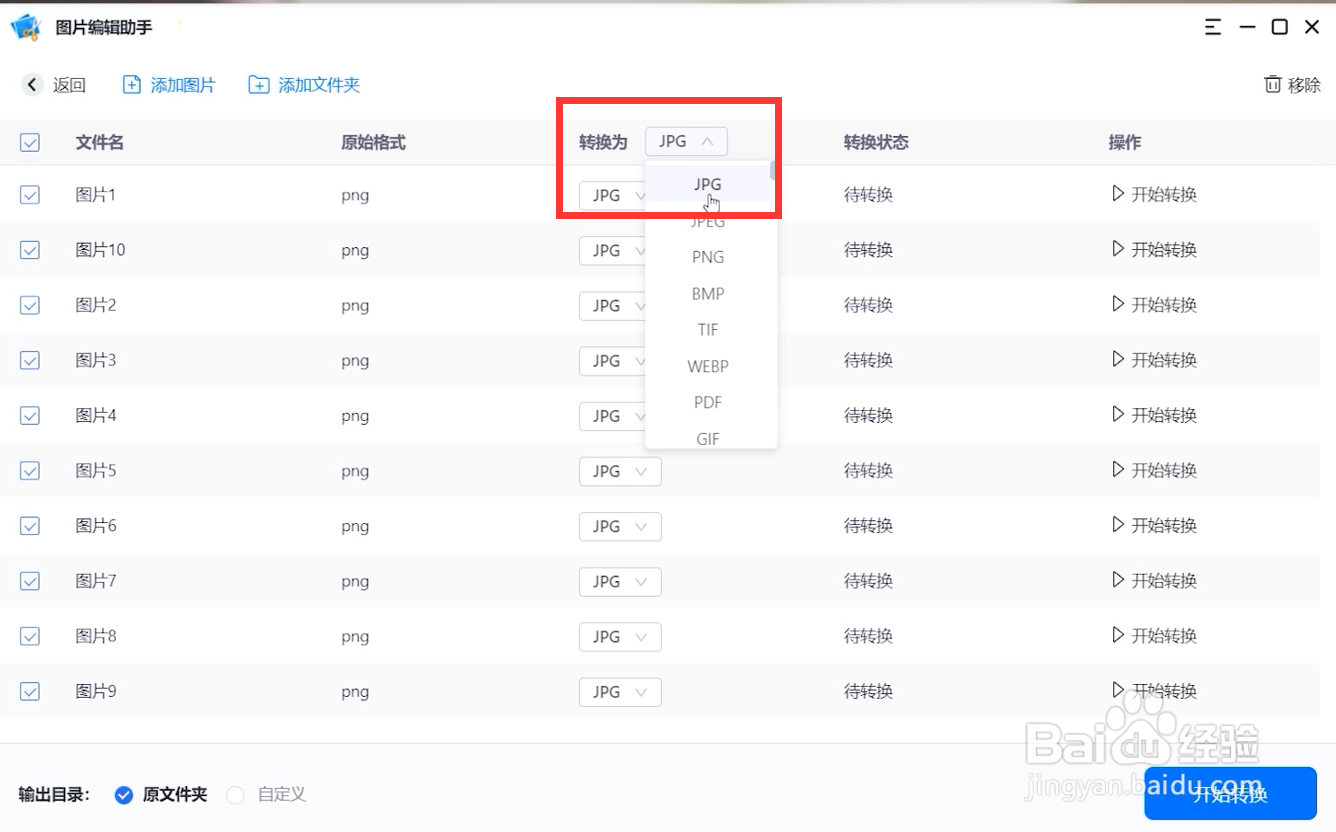
Task: Choose WEBP in the open format list
Action: [x=708, y=366]
